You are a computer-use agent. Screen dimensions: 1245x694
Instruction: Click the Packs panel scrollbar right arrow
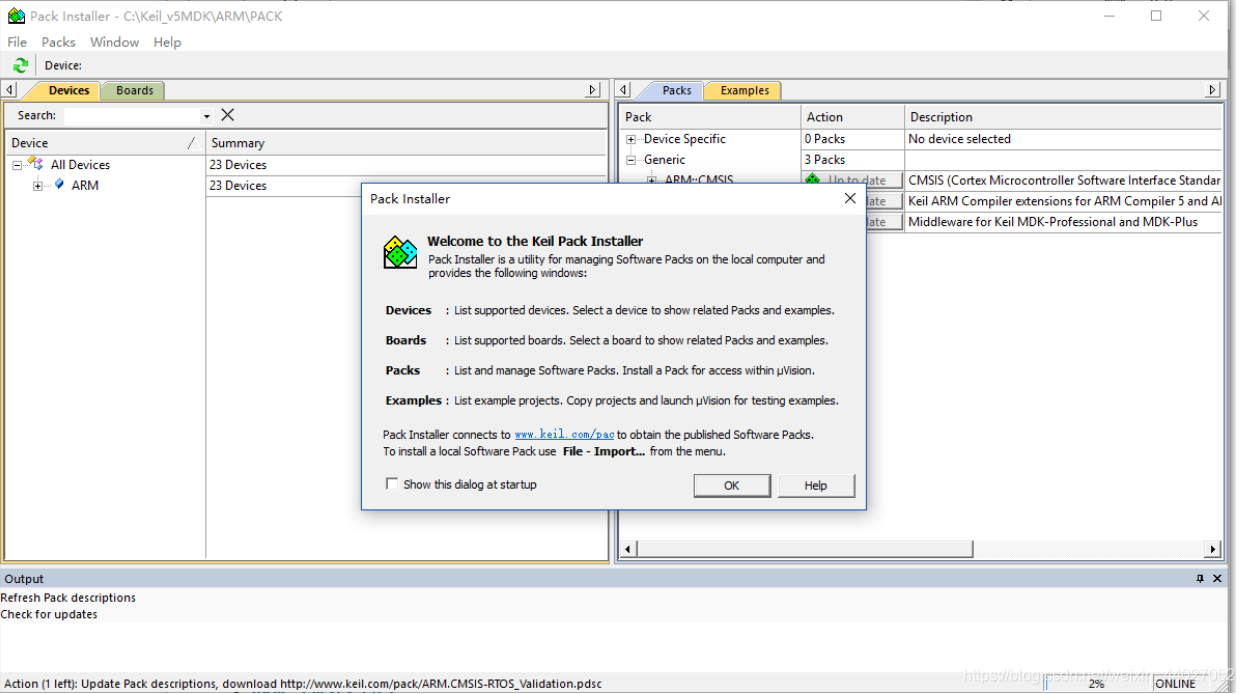click(1213, 549)
